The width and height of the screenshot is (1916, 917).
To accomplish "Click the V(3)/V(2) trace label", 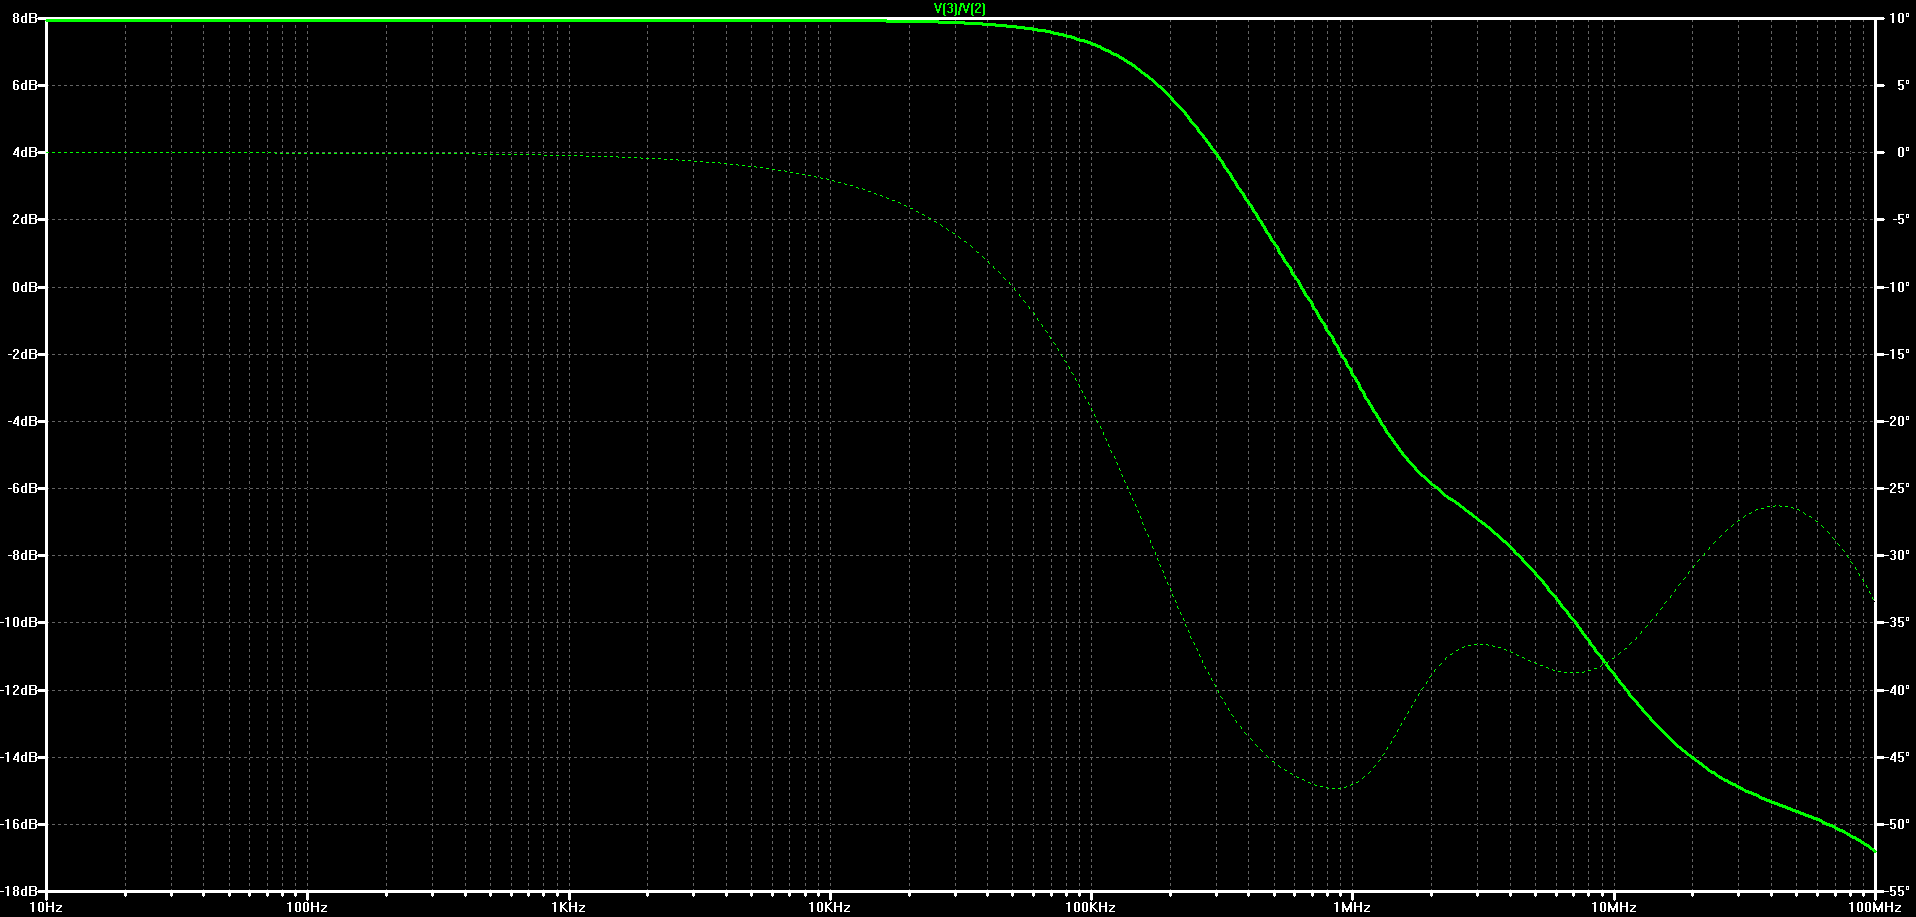I will tap(960, 8).
